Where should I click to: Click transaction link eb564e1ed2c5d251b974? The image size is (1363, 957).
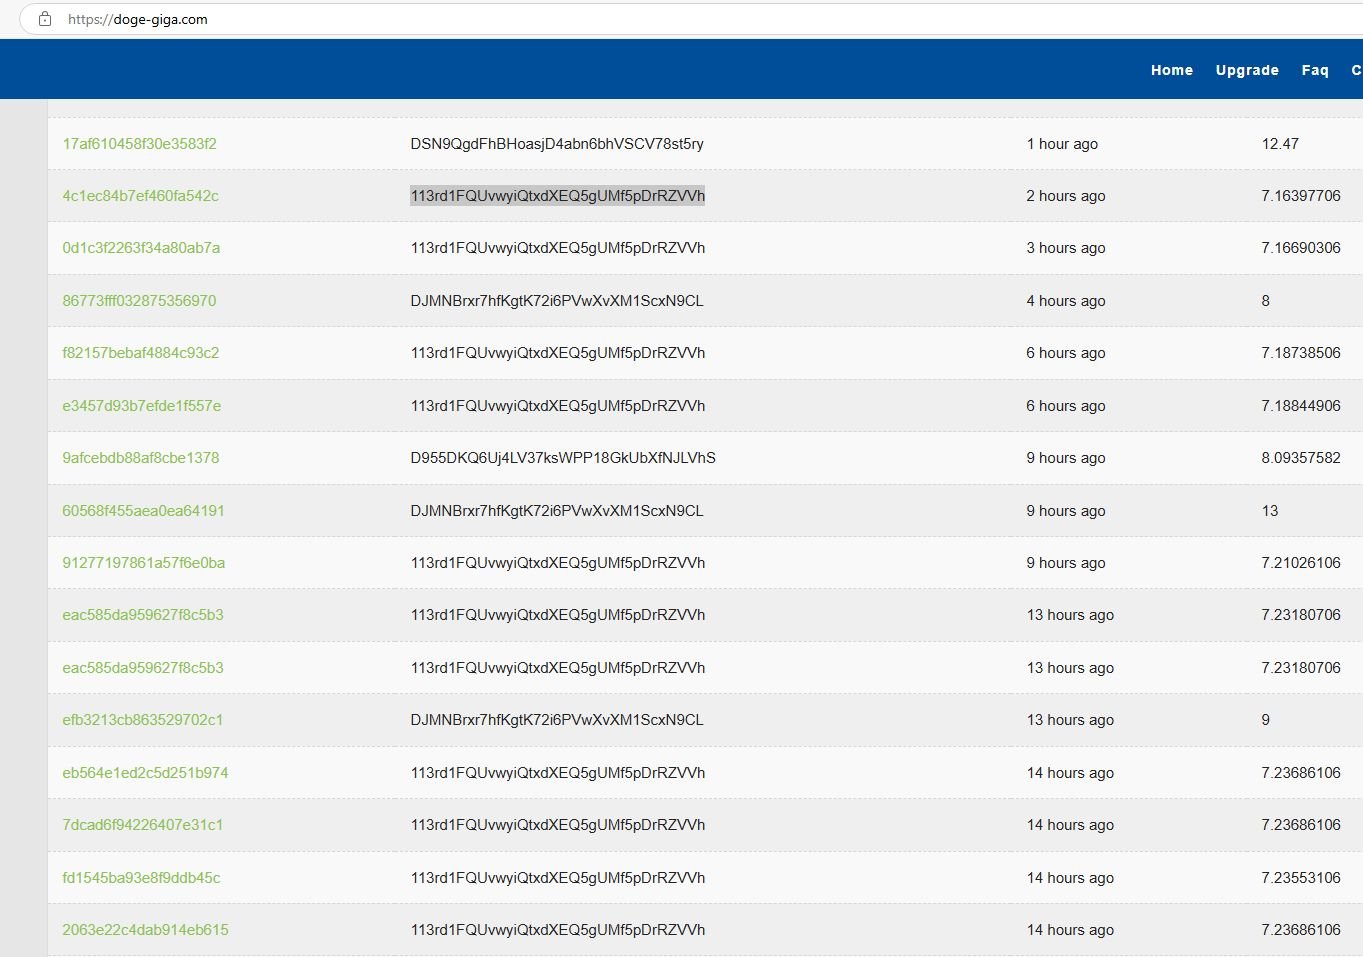145,773
